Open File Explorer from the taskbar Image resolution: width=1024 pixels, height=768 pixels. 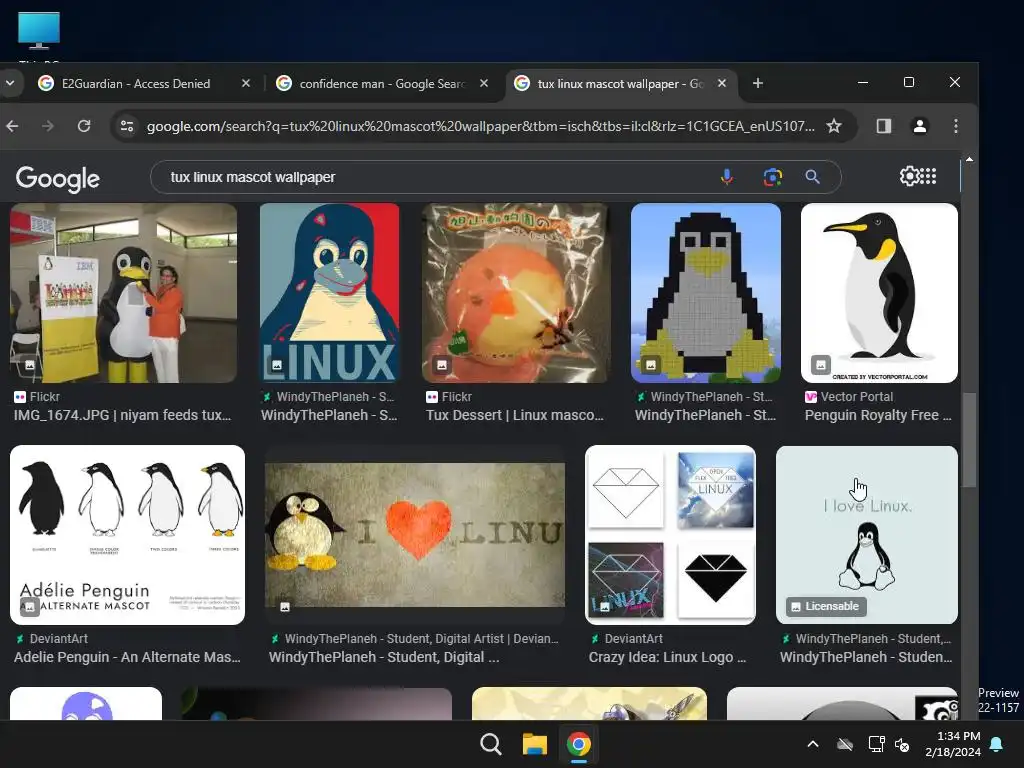(534, 744)
